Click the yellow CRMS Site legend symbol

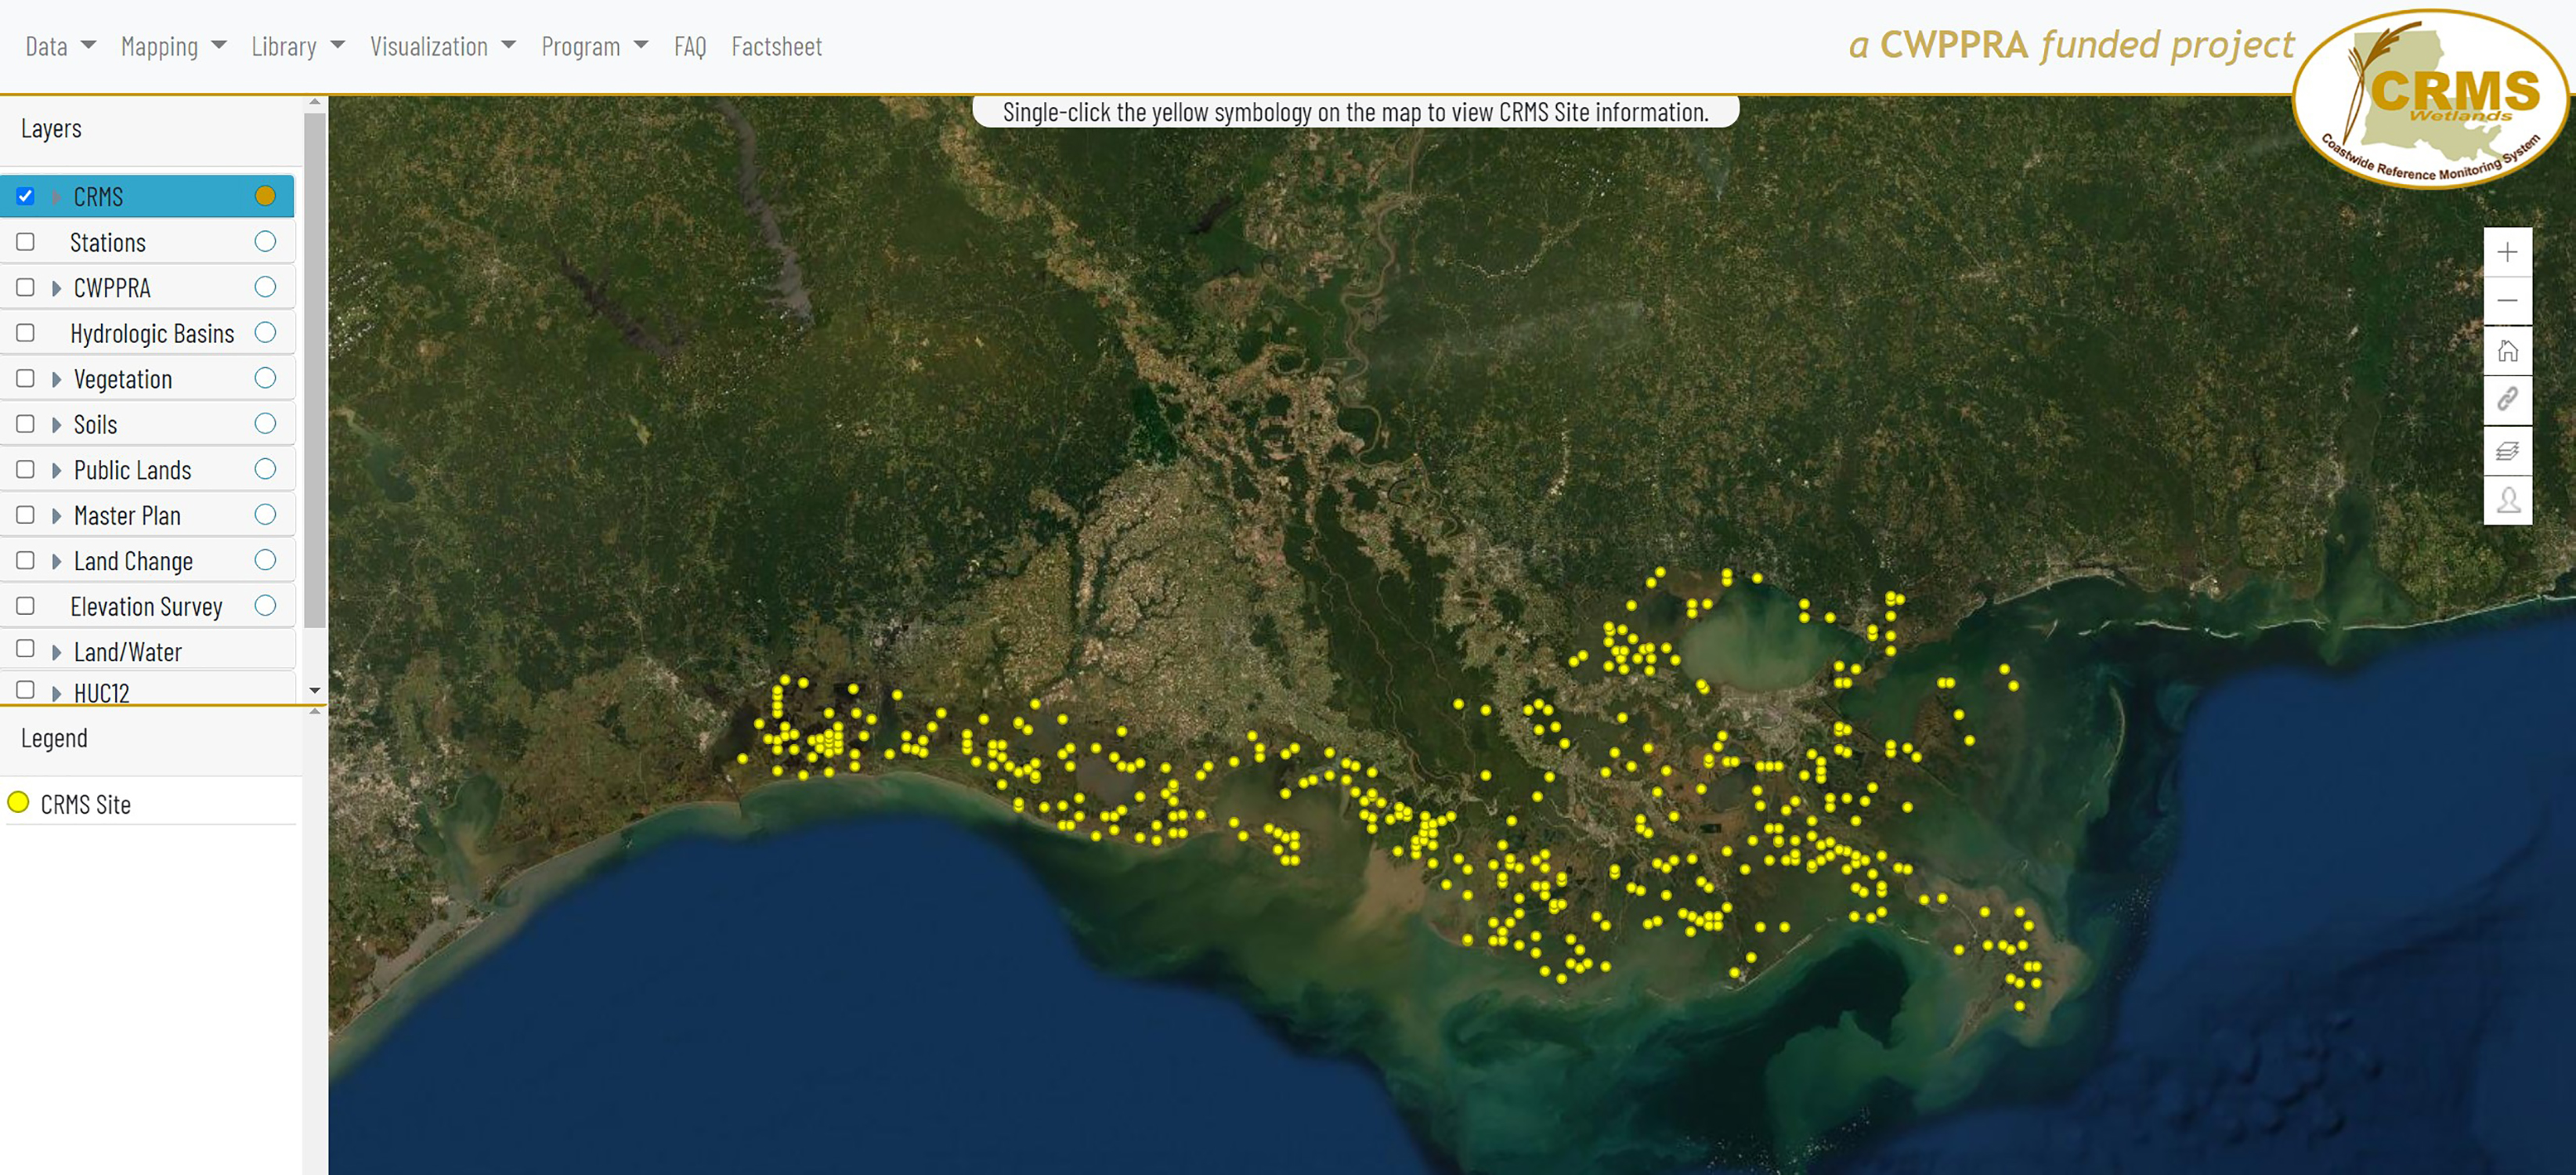point(18,802)
